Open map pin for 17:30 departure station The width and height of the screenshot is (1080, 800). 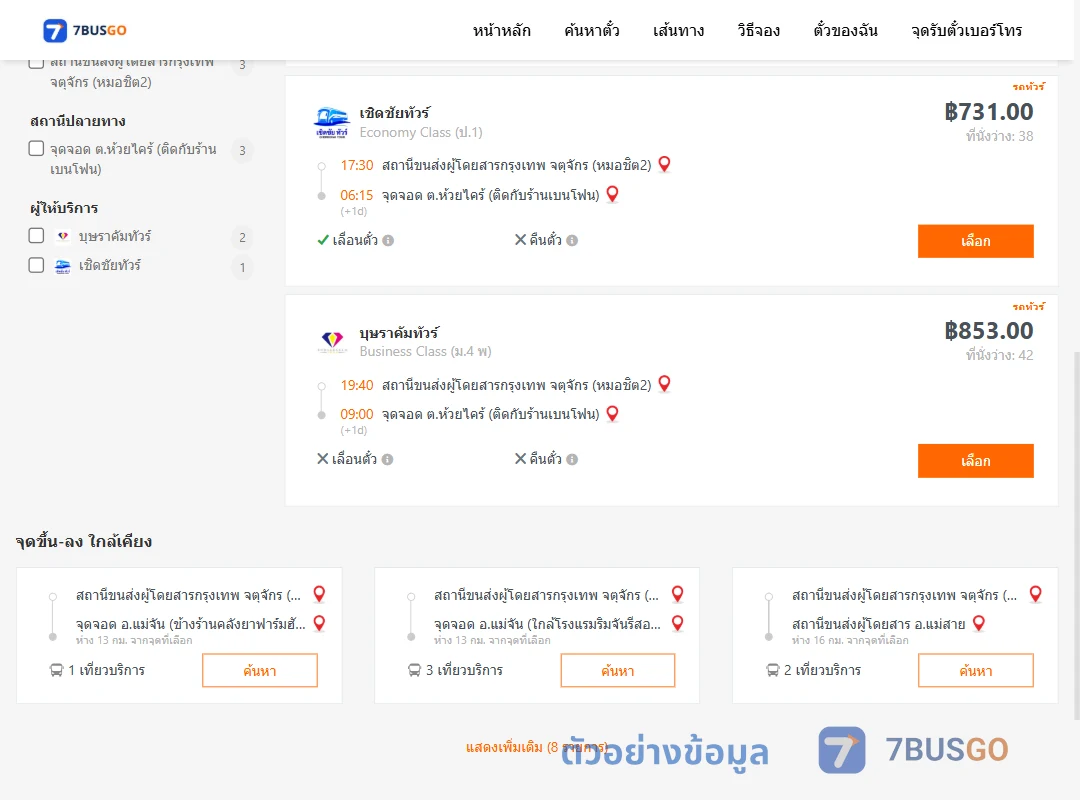665,164
